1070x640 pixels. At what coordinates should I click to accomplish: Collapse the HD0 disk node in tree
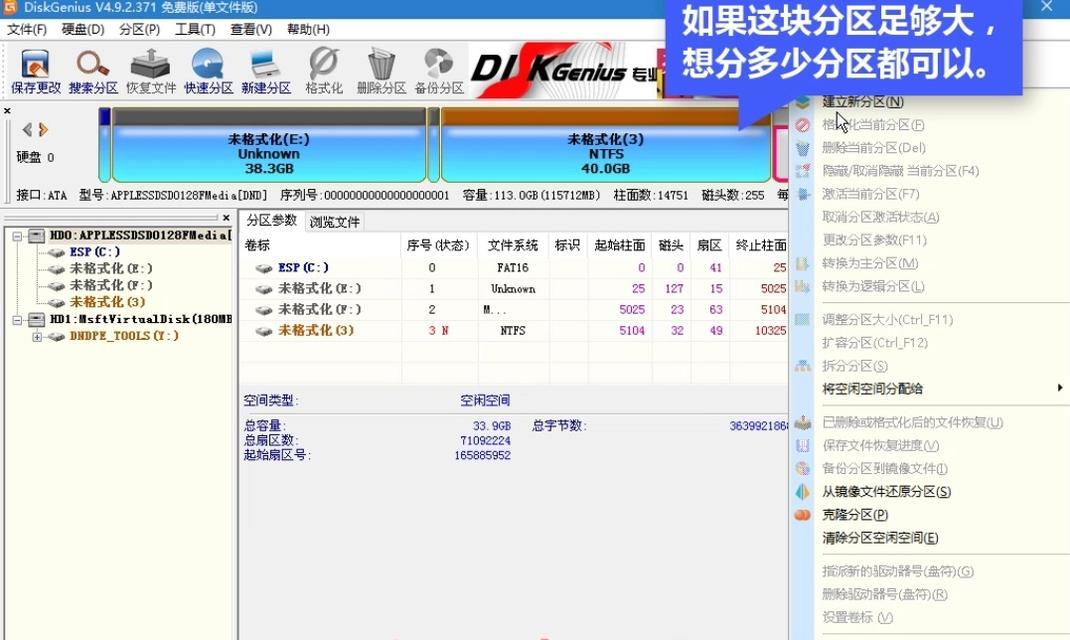pos(18,236)
